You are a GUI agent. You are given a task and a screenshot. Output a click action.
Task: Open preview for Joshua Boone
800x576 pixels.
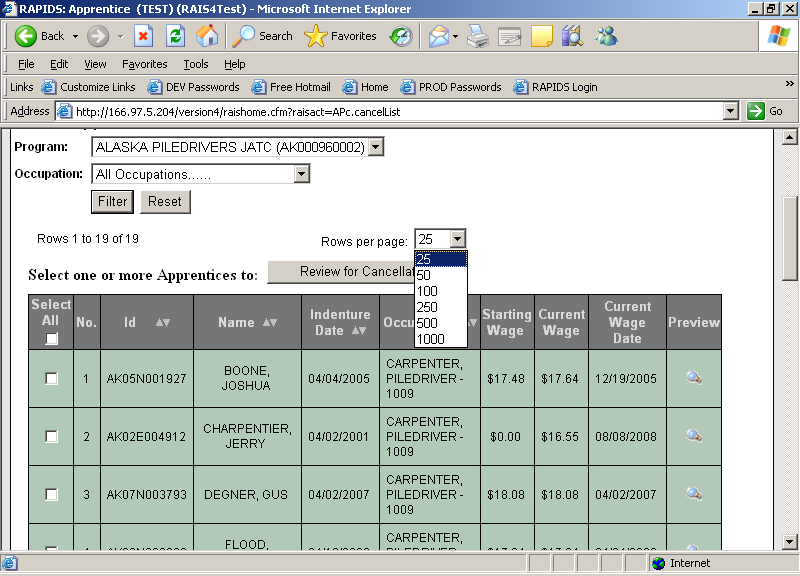(693, 378)
